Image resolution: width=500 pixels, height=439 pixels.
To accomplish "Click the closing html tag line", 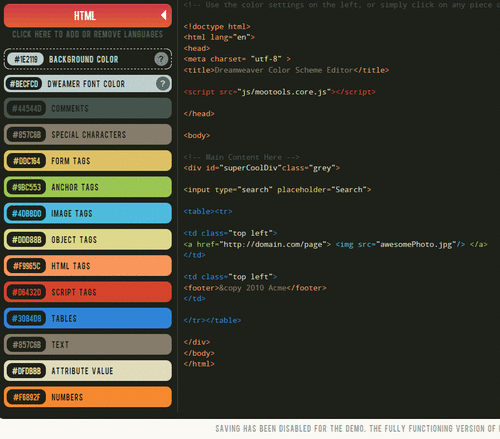I will pos(199,364).
